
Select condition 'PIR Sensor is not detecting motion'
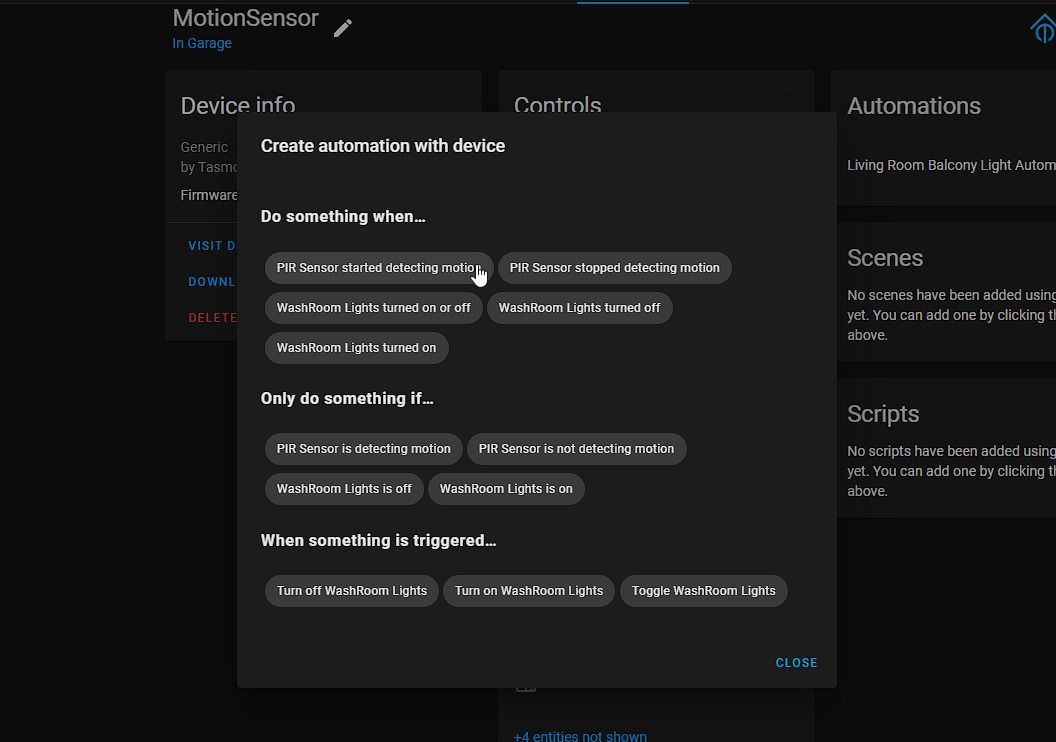(577, 449)
